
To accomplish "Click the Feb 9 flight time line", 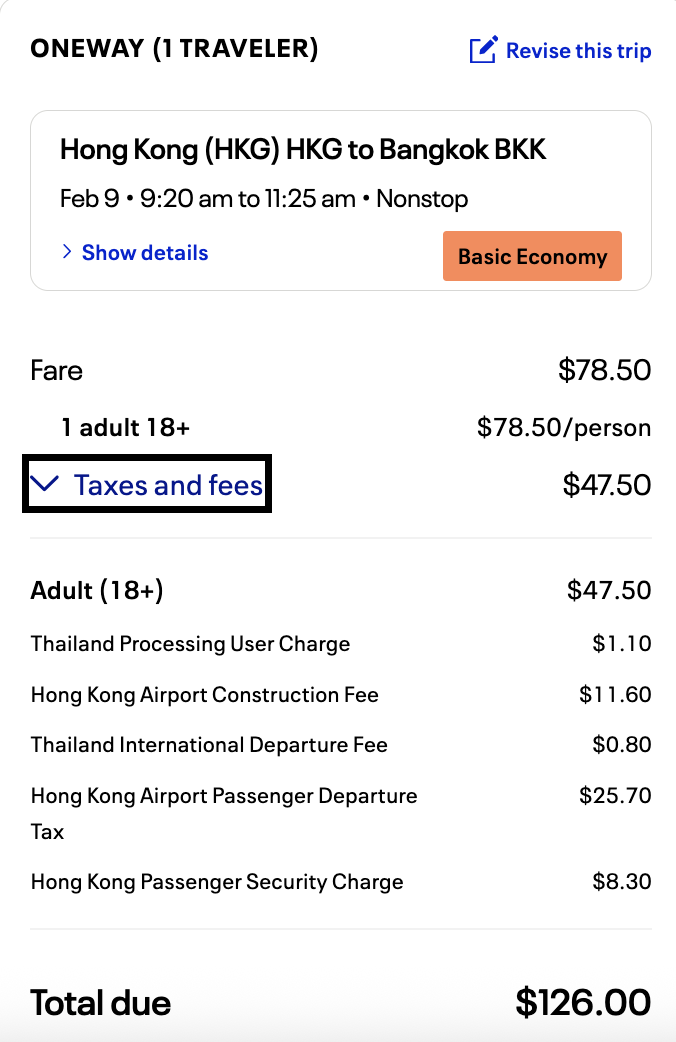I will pos(264,199).
